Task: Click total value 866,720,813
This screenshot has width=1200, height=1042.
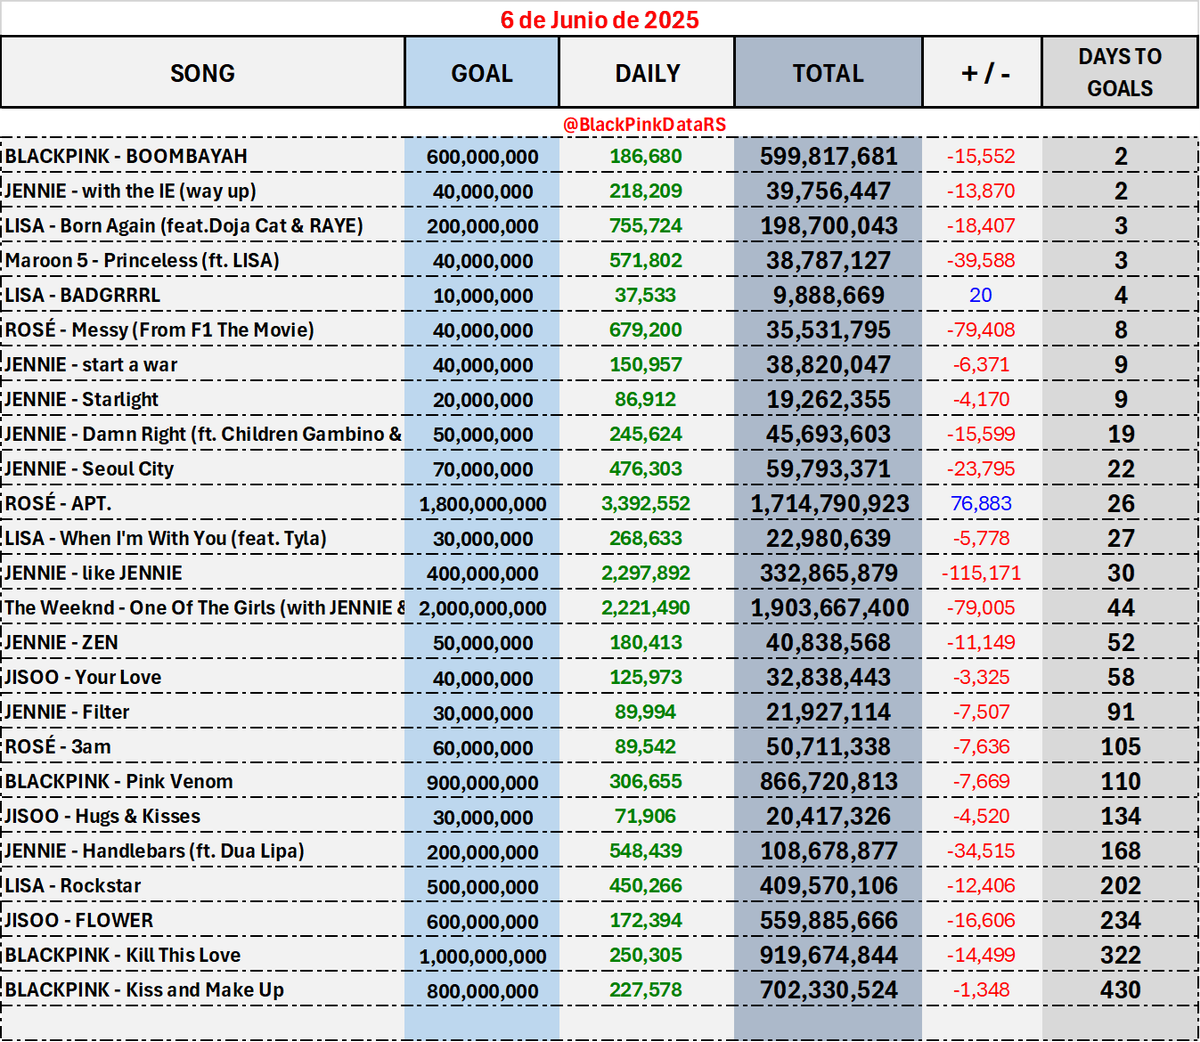Action: point(829,782)
